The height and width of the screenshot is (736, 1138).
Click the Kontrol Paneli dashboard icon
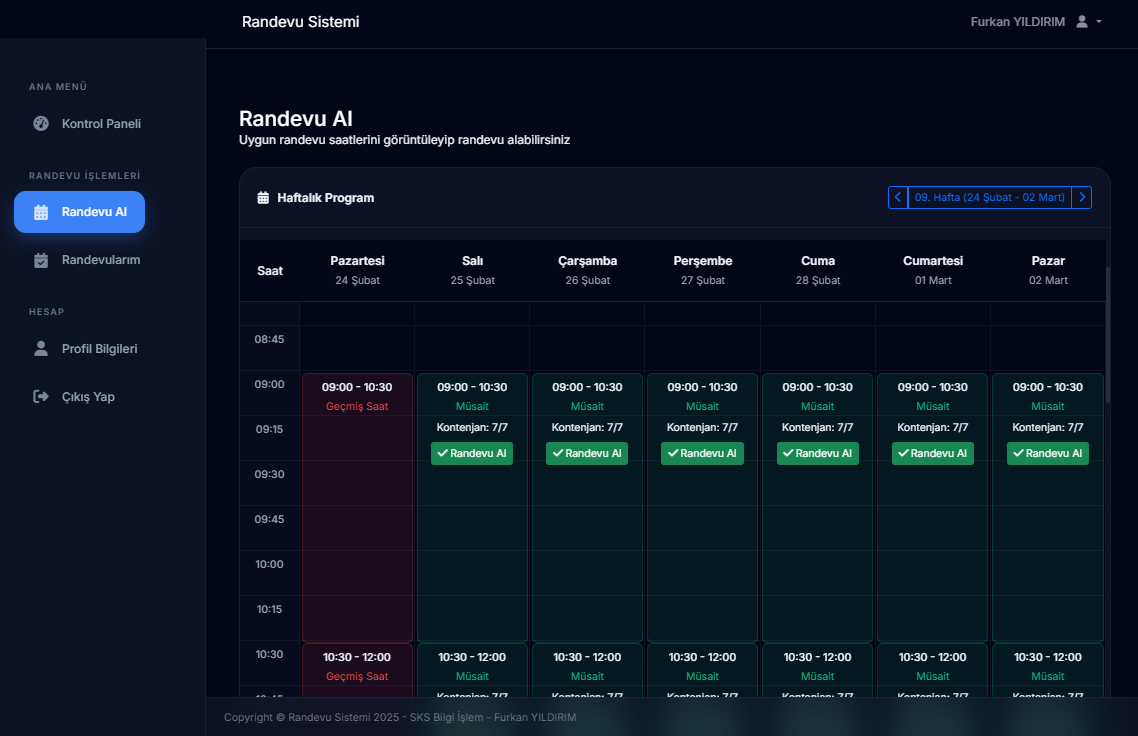click(x=41, y=123)
